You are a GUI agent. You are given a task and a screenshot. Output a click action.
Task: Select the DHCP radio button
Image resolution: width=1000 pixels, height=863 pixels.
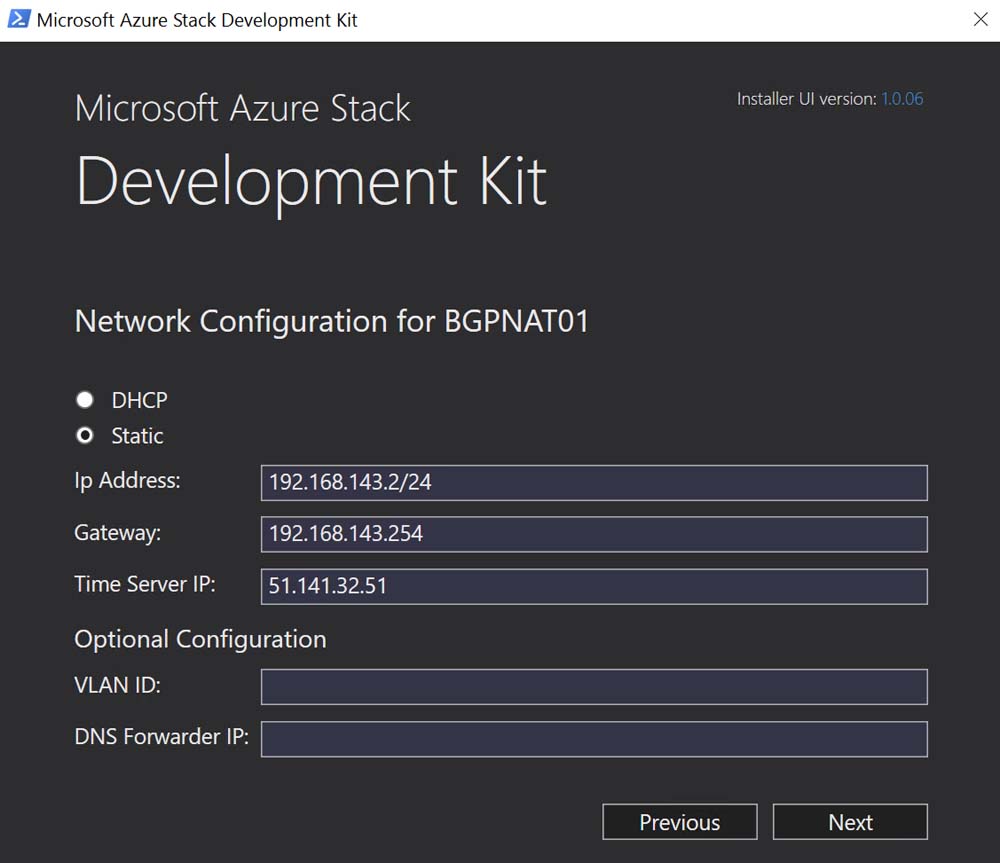[x=86, y=400]
